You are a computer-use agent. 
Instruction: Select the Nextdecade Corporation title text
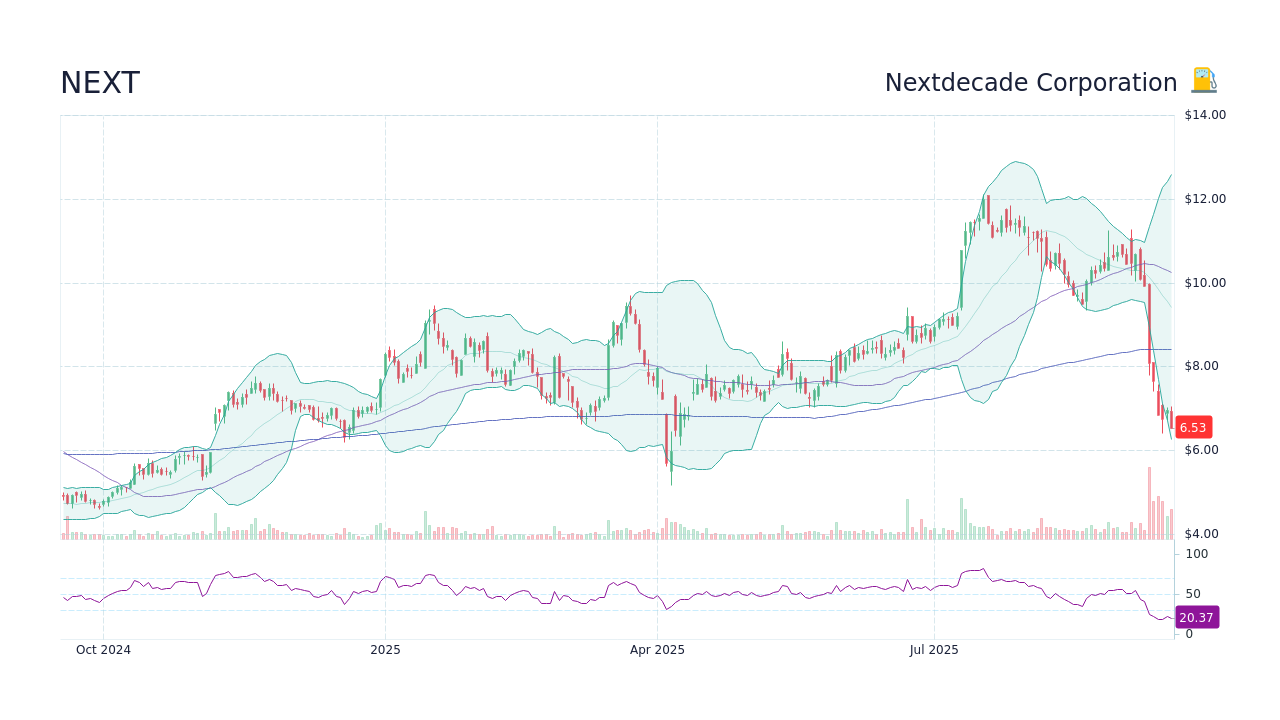click(x=1031, y=82)
